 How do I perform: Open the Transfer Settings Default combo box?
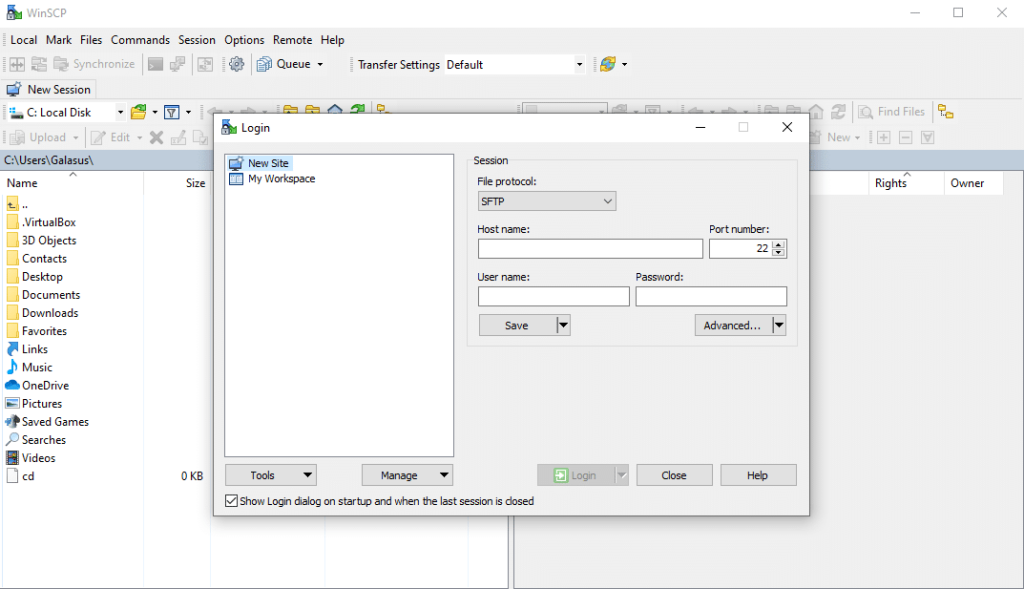tap(514, 65)
